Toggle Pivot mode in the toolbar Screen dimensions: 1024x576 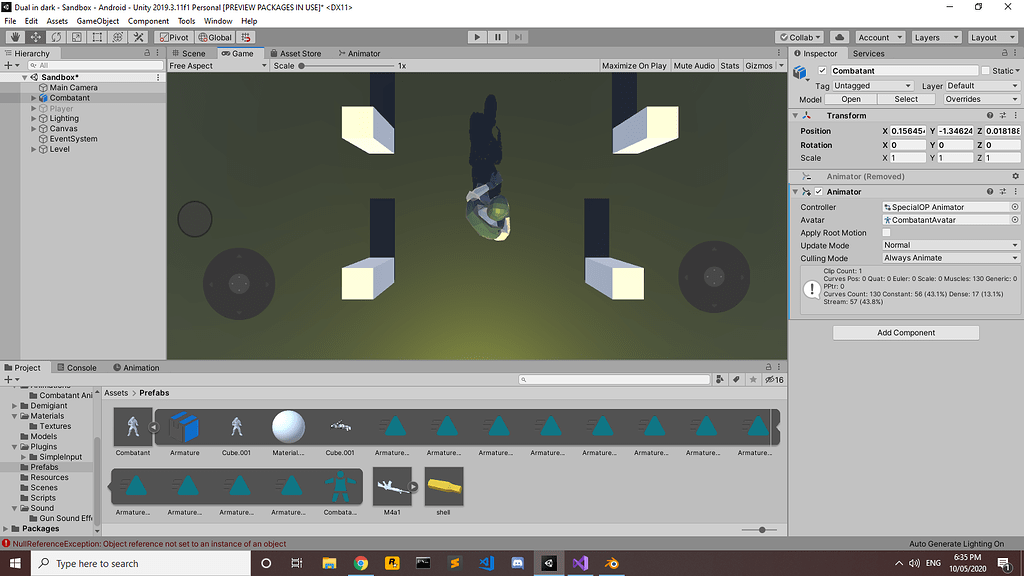[x=172, y=37]
